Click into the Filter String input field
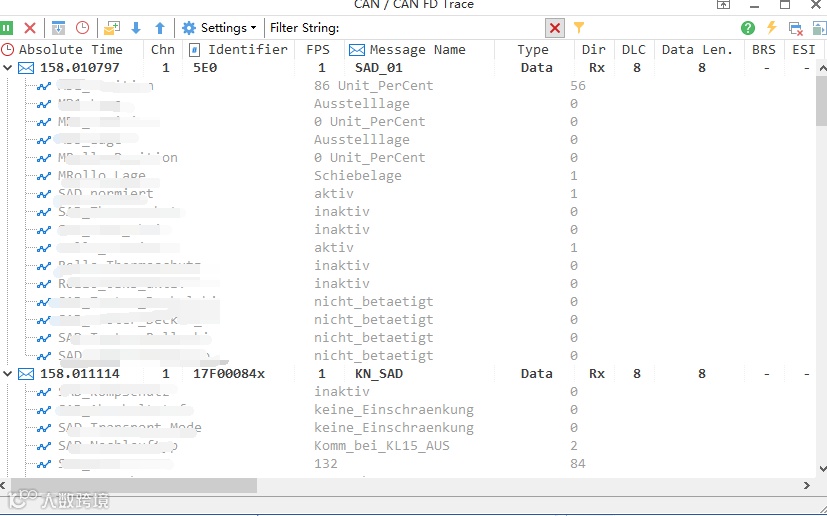 (440, 28)
